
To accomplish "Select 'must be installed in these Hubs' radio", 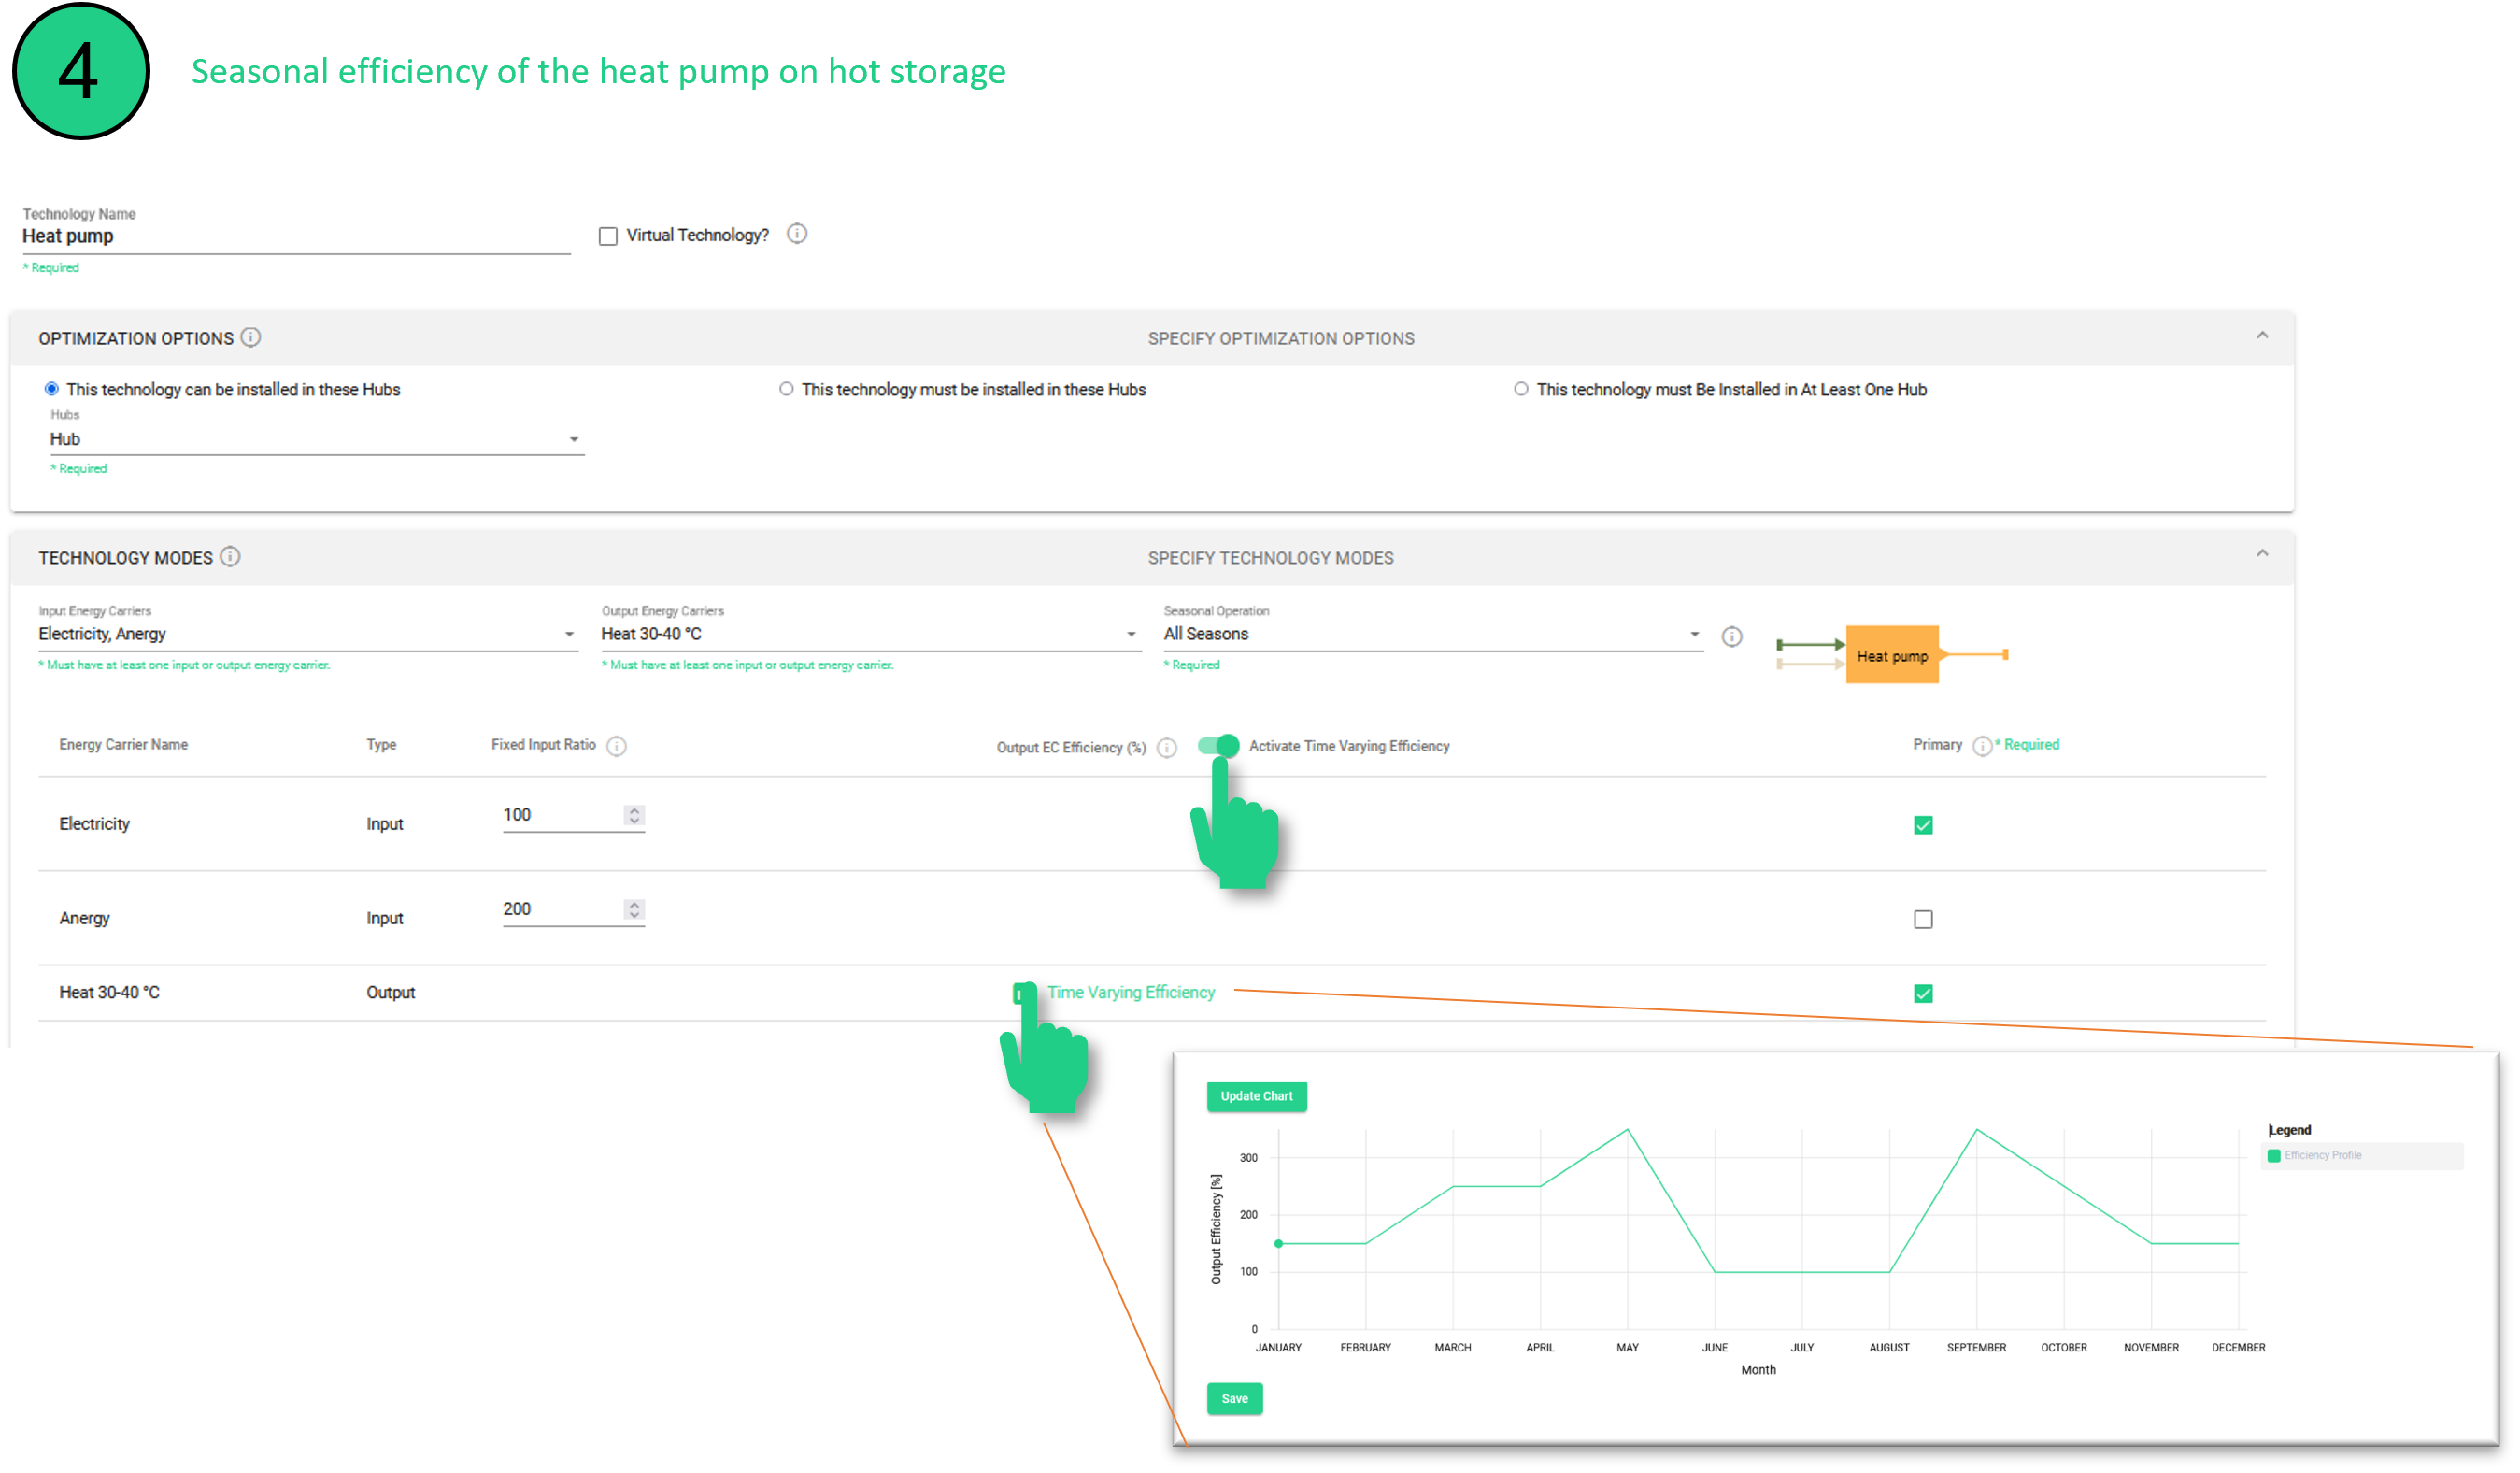I will [x=786, y=389].
